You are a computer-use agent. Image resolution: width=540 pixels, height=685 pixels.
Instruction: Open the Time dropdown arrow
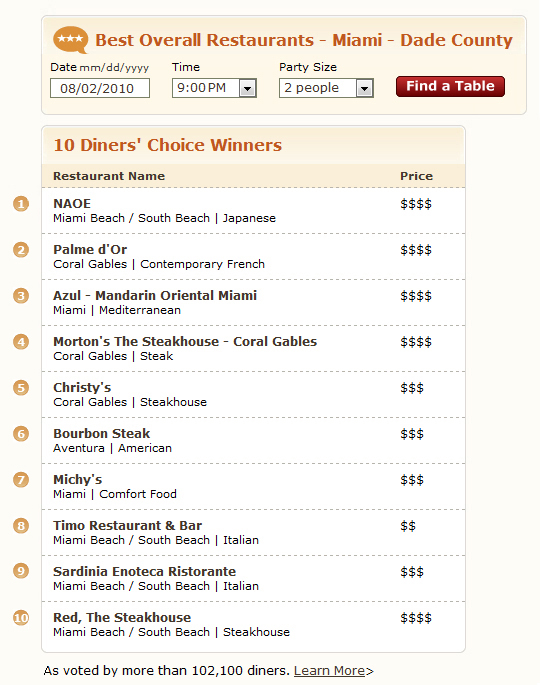(x=247, y=89)
